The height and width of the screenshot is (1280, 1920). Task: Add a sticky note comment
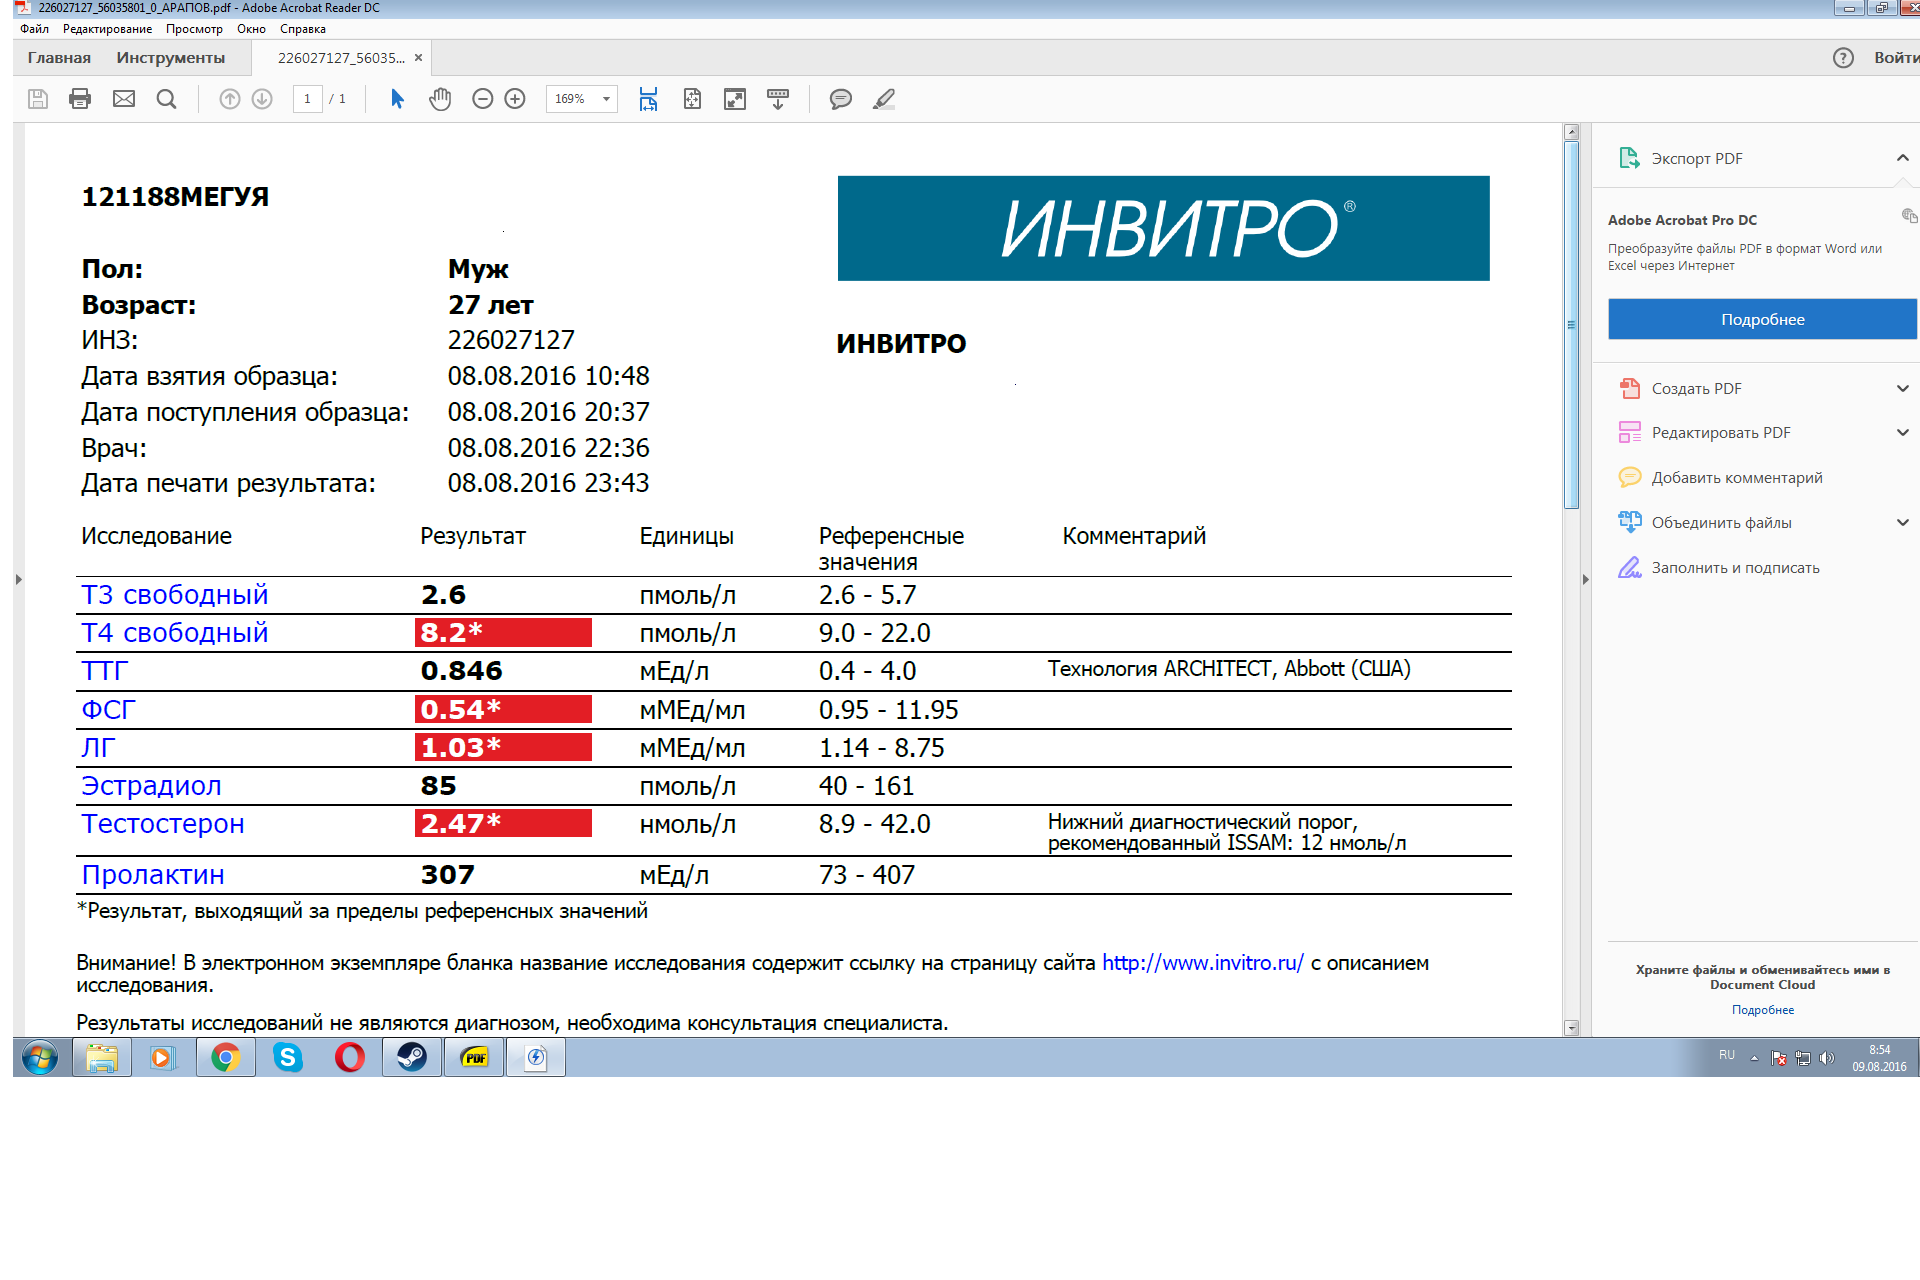click(x=841, y=99)
